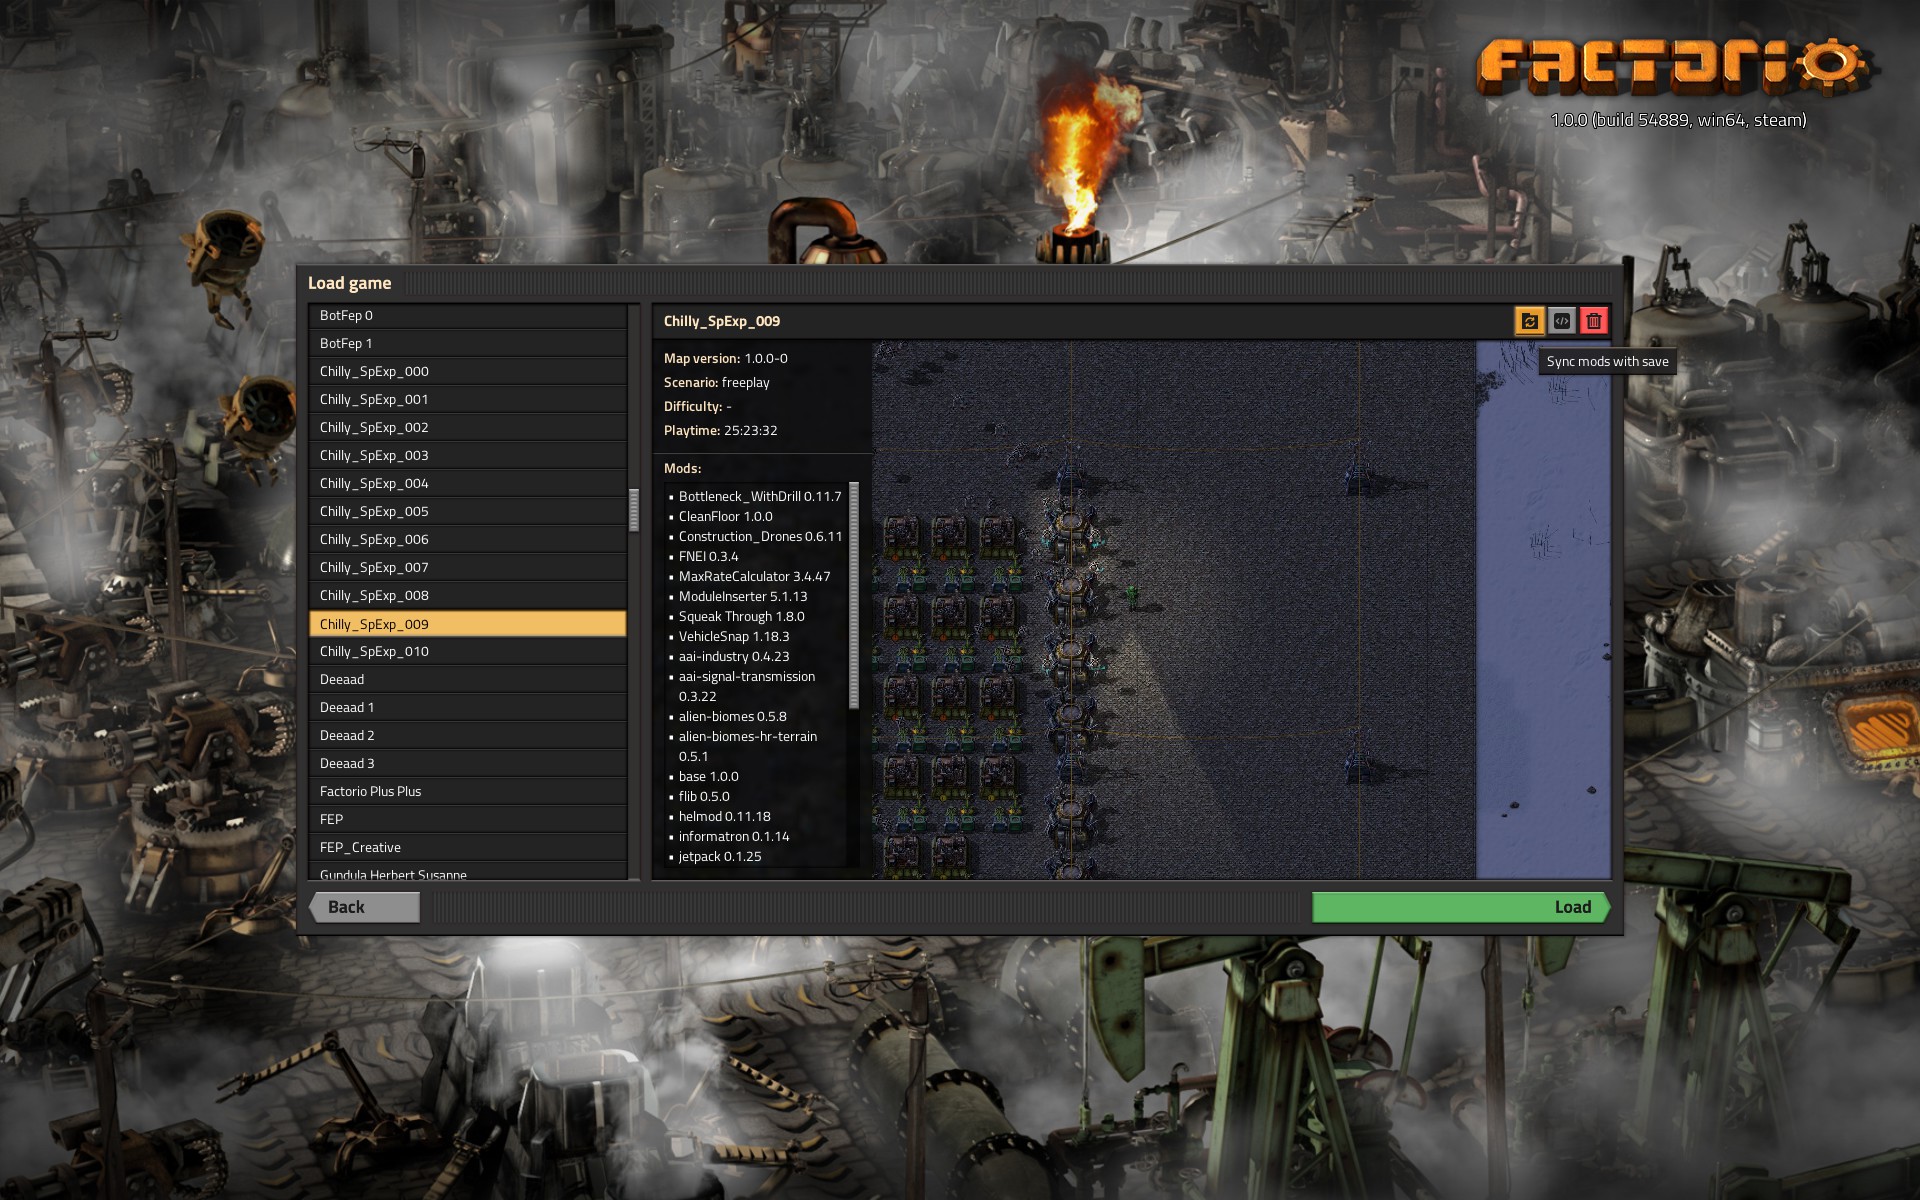Click the Playtime 25:23:32 value
1920x1200 pixels.
tap(750, 430)
